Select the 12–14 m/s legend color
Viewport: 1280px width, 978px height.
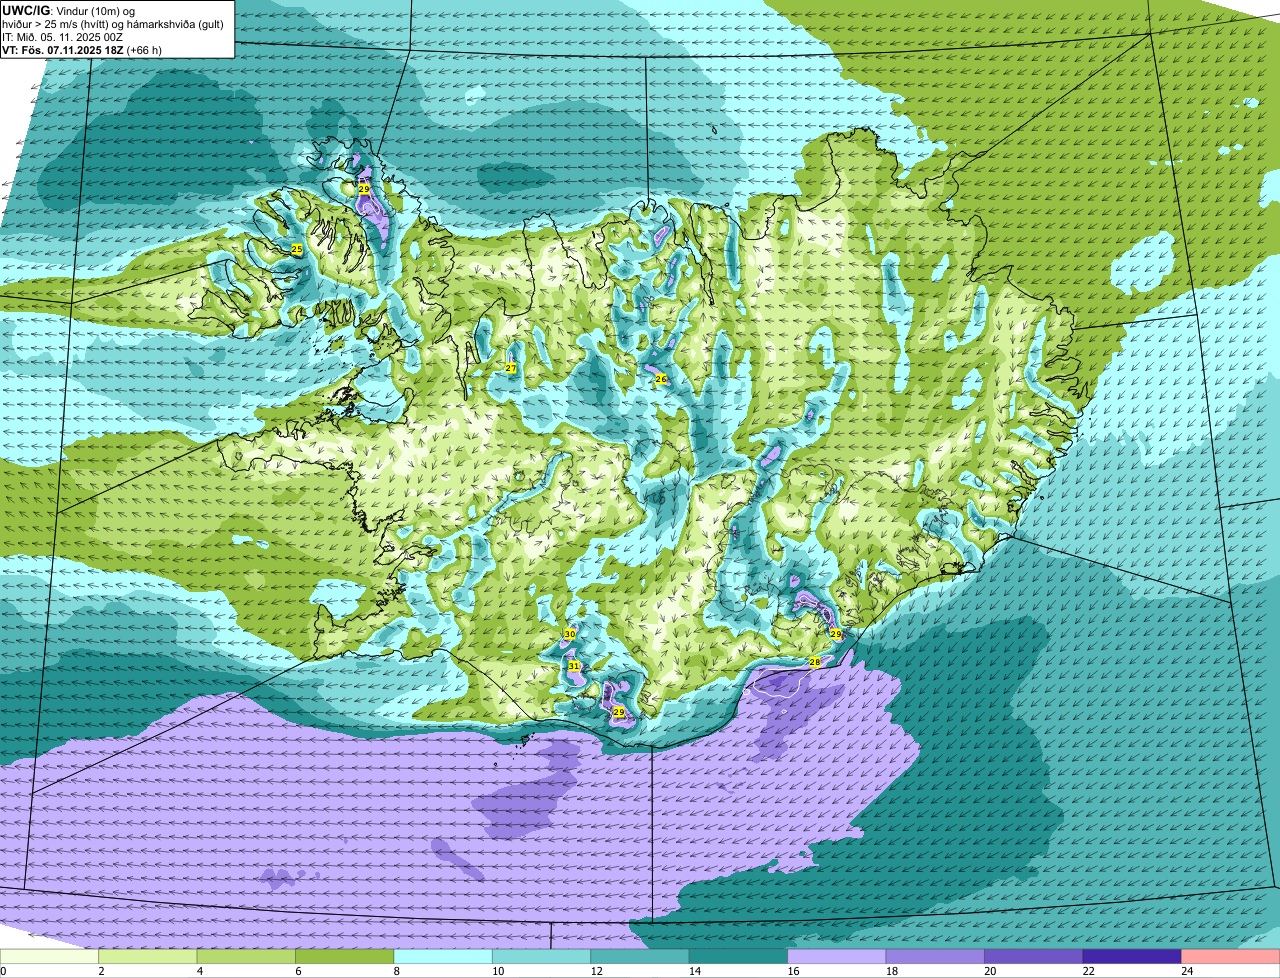click(640, 957)
